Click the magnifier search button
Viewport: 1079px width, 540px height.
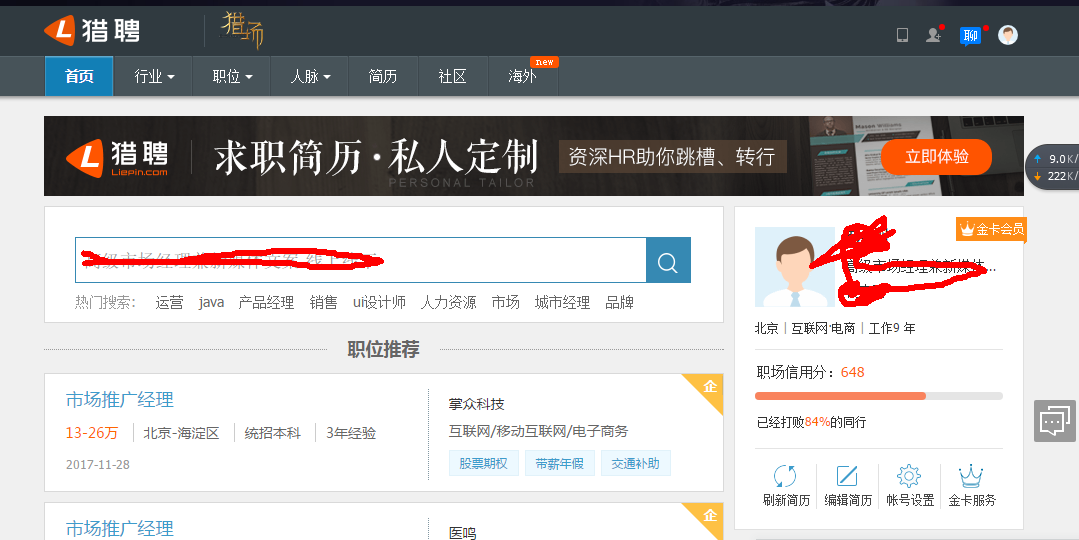click(x=668, y=260)
